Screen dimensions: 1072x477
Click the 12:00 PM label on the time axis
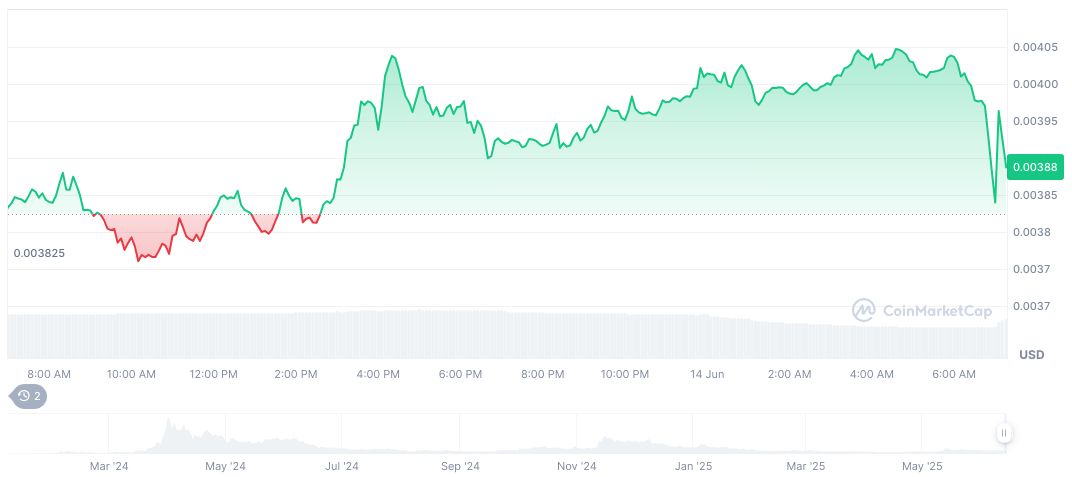pos(213,374)
